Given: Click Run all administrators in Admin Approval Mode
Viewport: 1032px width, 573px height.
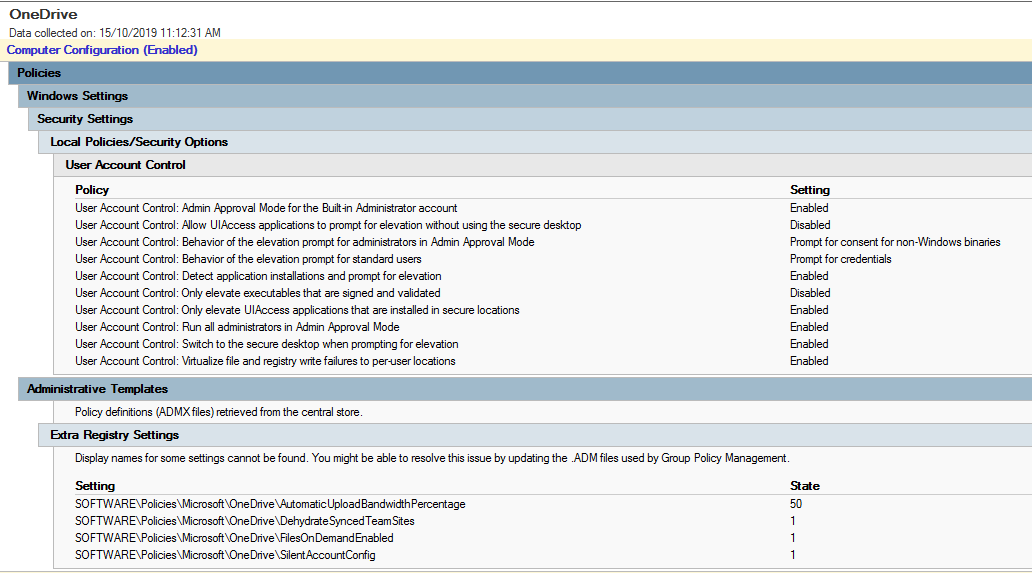Looking at the screenshot, I should coord(237,327).
